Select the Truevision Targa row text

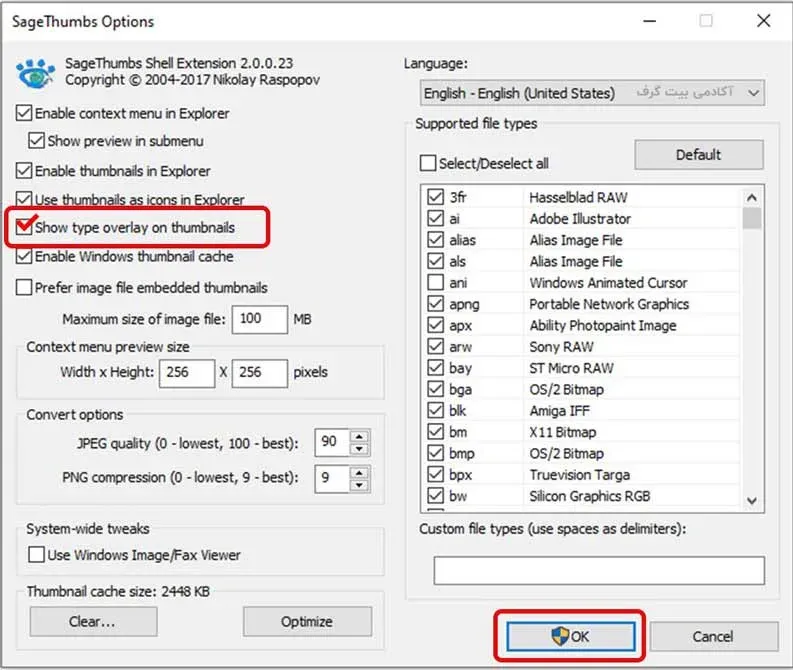click(580, 475)
